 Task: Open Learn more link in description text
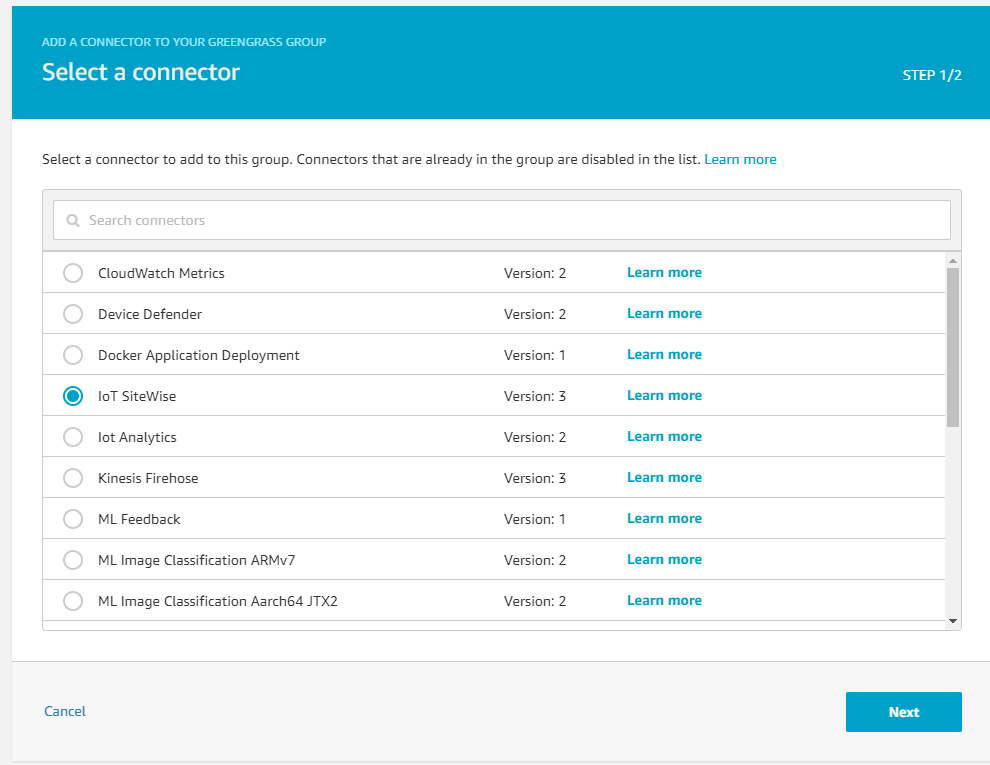click(740, 159)
